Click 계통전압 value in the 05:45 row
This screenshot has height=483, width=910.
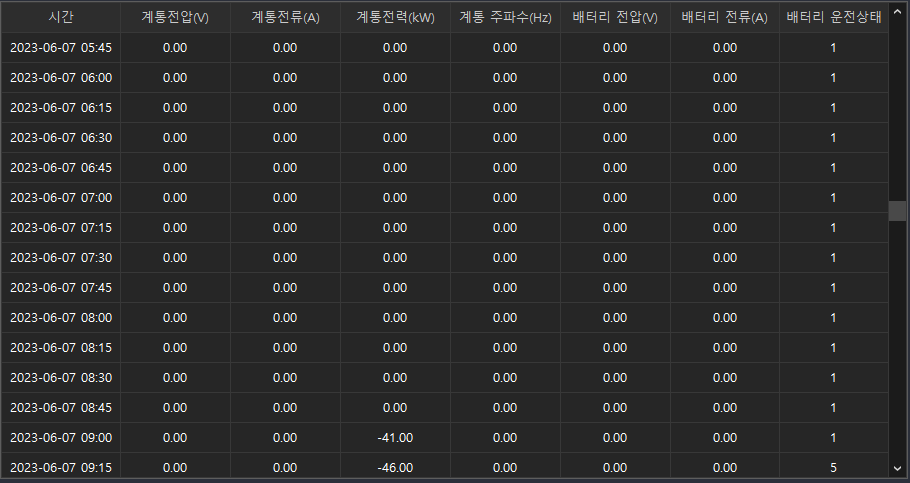pos(175,48)
